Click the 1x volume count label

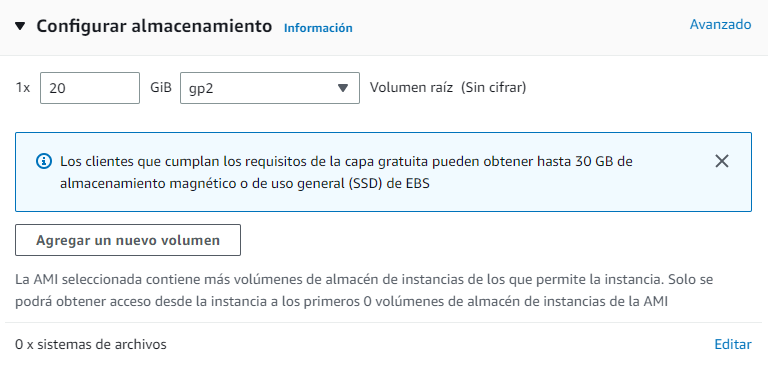[23, 88]
